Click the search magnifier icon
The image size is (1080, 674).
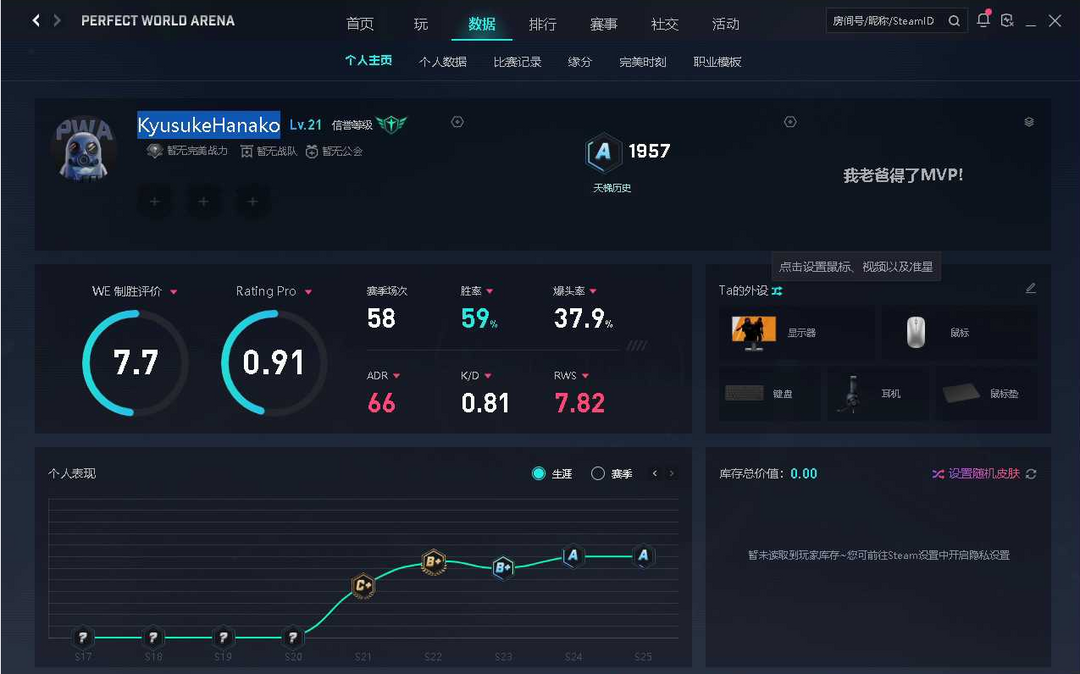[954, 21]
